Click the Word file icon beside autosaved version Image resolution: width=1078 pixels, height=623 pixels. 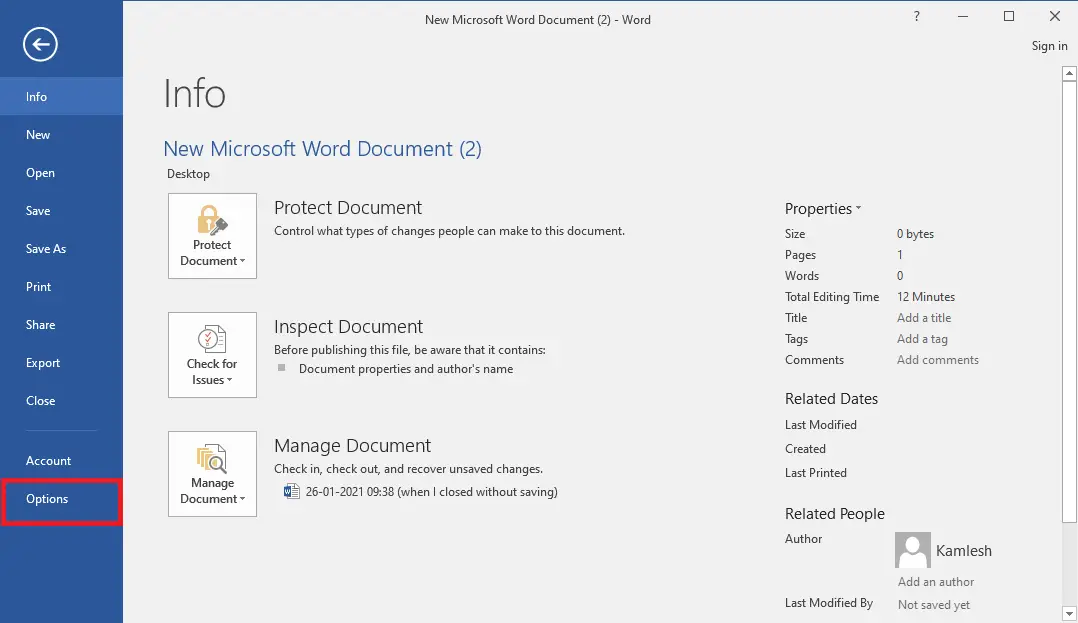click(292, 491)
